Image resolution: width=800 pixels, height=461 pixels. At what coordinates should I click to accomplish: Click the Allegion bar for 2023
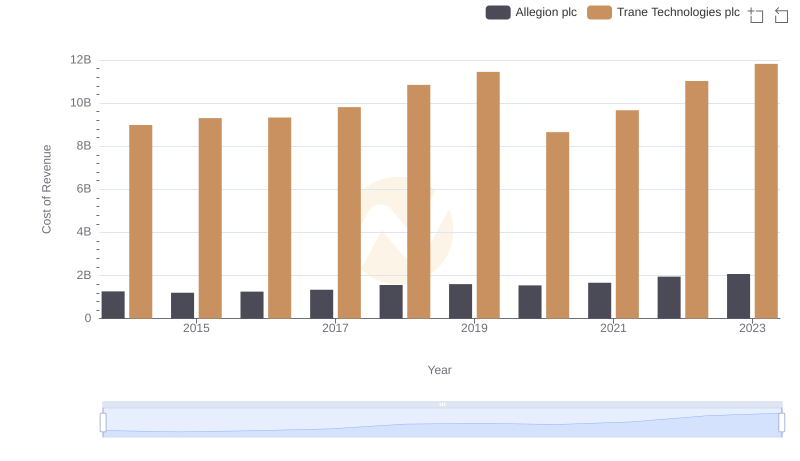[738, 296]
